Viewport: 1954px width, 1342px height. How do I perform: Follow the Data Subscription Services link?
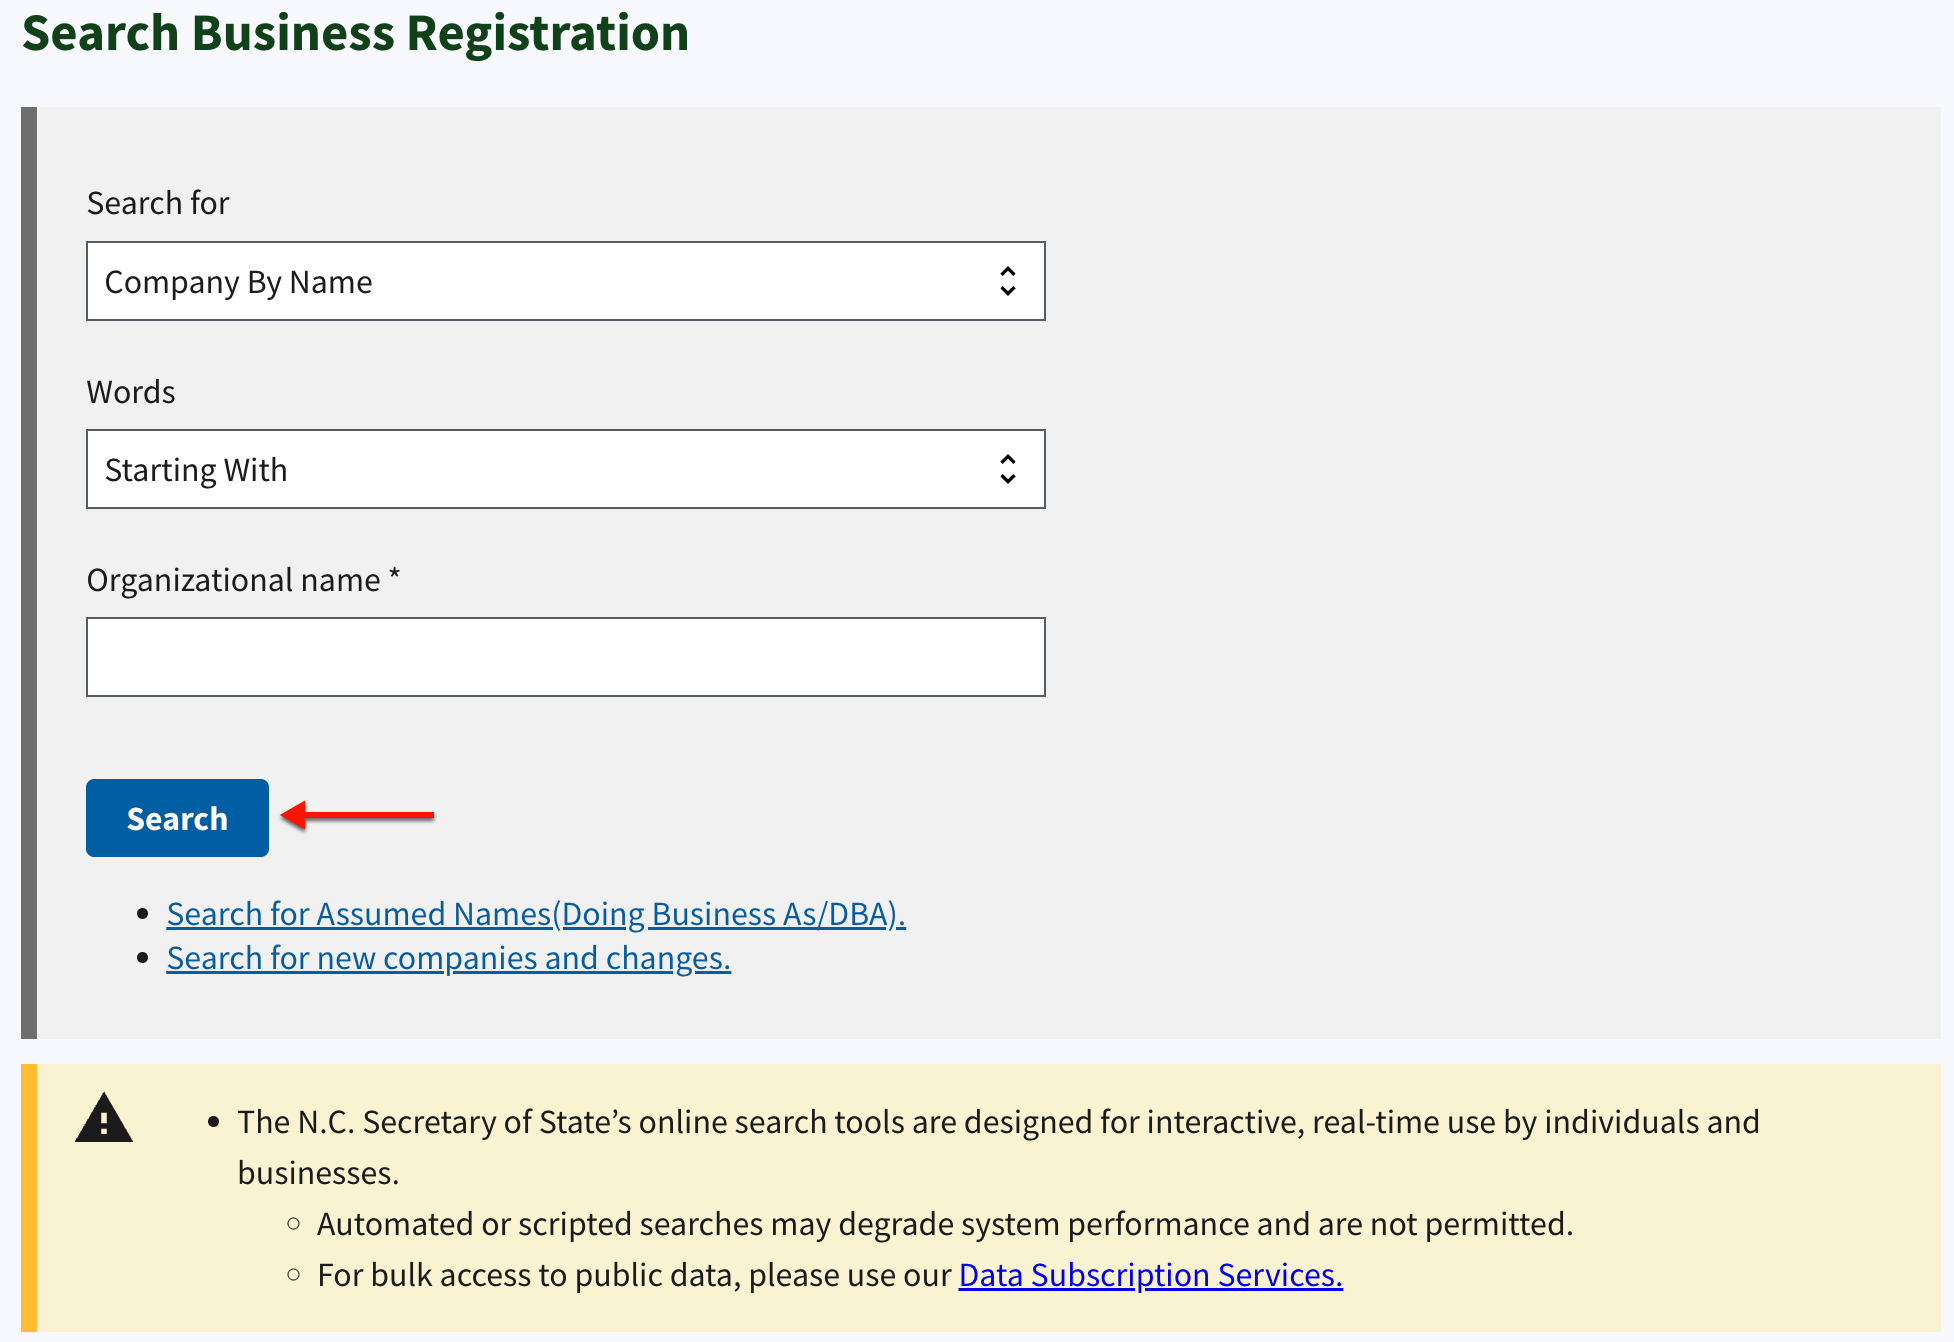point(1150,1275)
